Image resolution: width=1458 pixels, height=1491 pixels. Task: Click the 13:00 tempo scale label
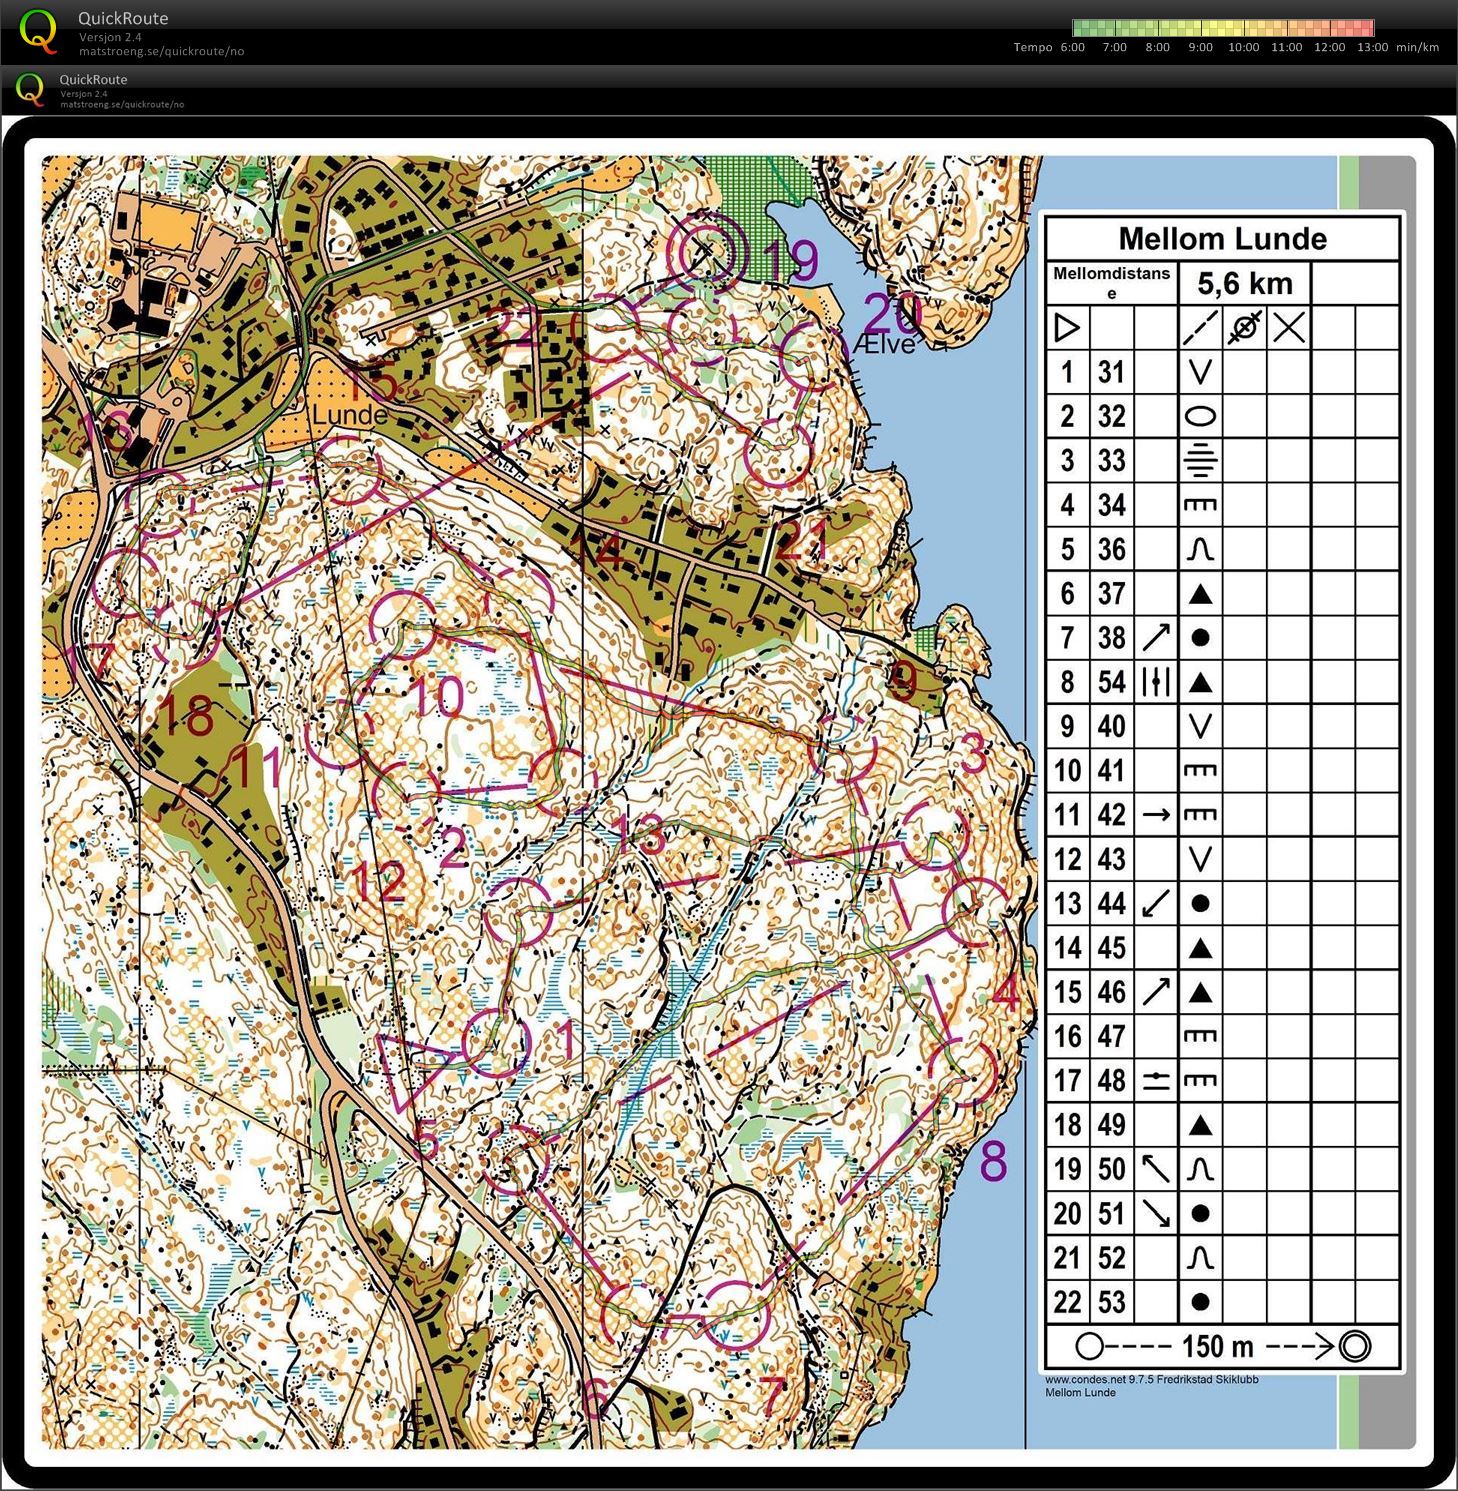pos(1372,47)
